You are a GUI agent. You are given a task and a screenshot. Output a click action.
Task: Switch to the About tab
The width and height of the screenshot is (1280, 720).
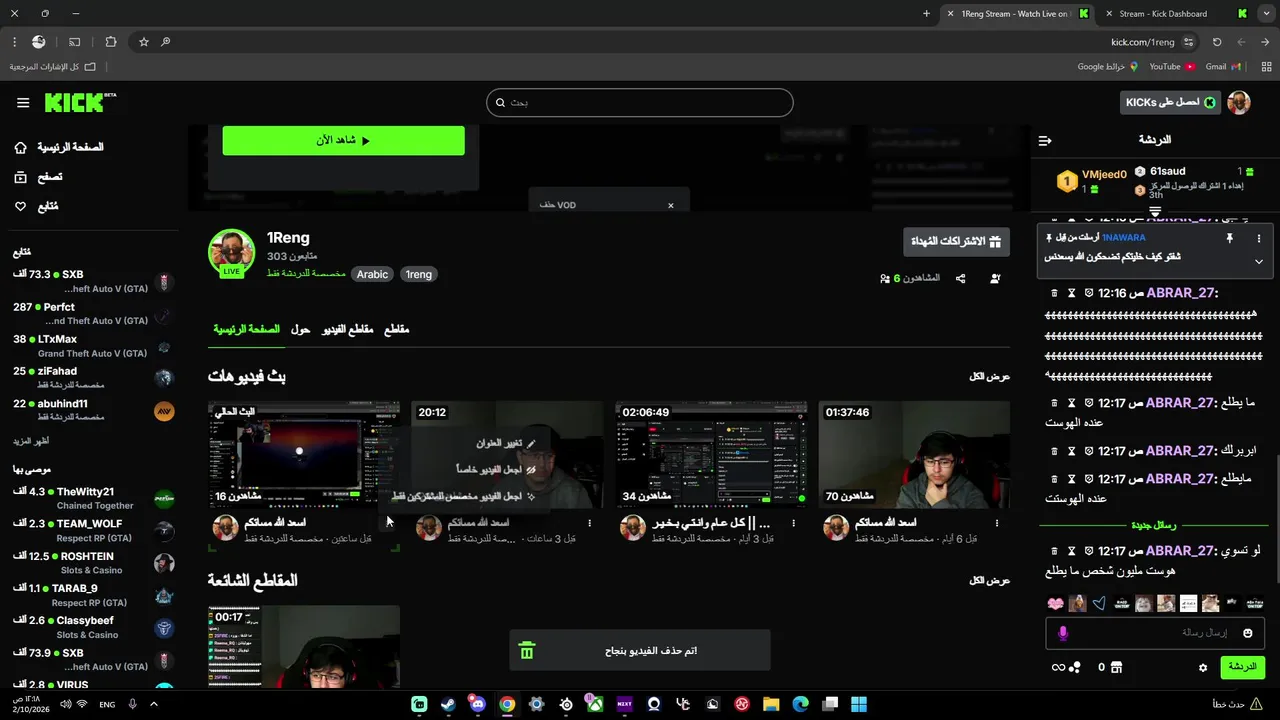[301, 329]
